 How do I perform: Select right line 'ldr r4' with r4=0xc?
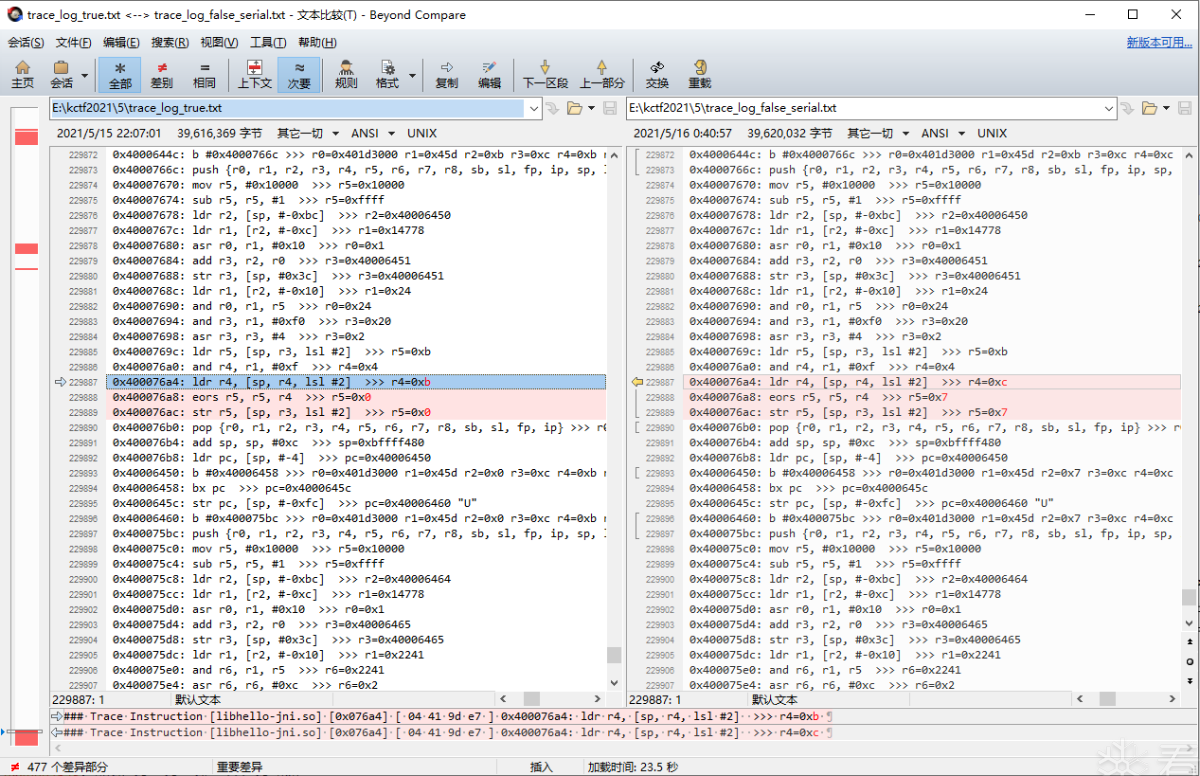(x=933, y=382)
